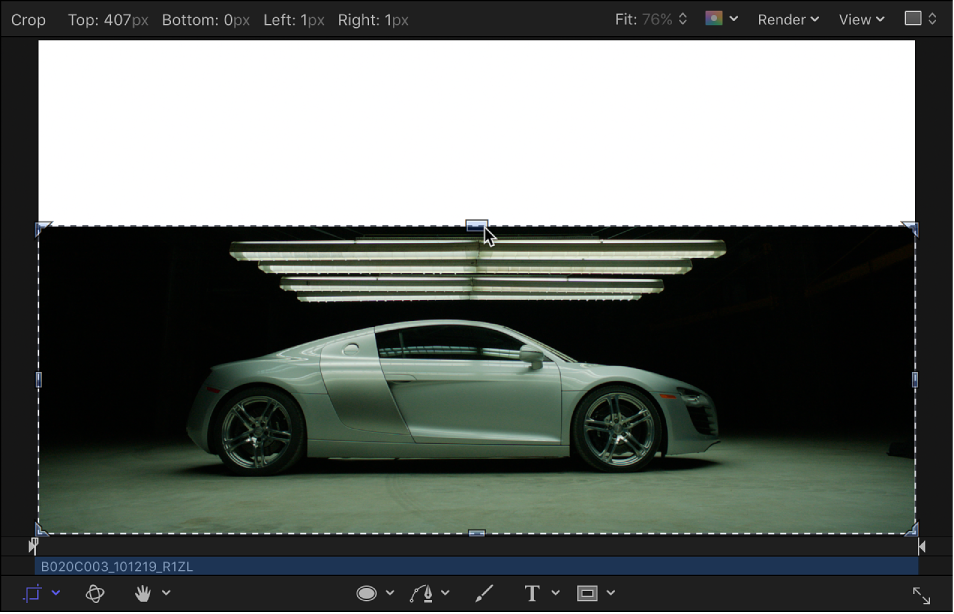Open the View menu
Image resolution: width=954 pixels, height=614 pixels.
coord(860,19)
